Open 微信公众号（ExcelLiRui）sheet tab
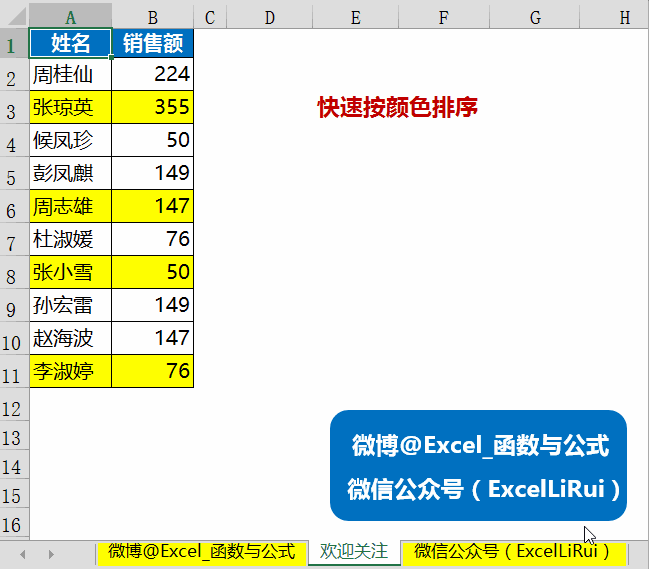 (x=513, y=552)
